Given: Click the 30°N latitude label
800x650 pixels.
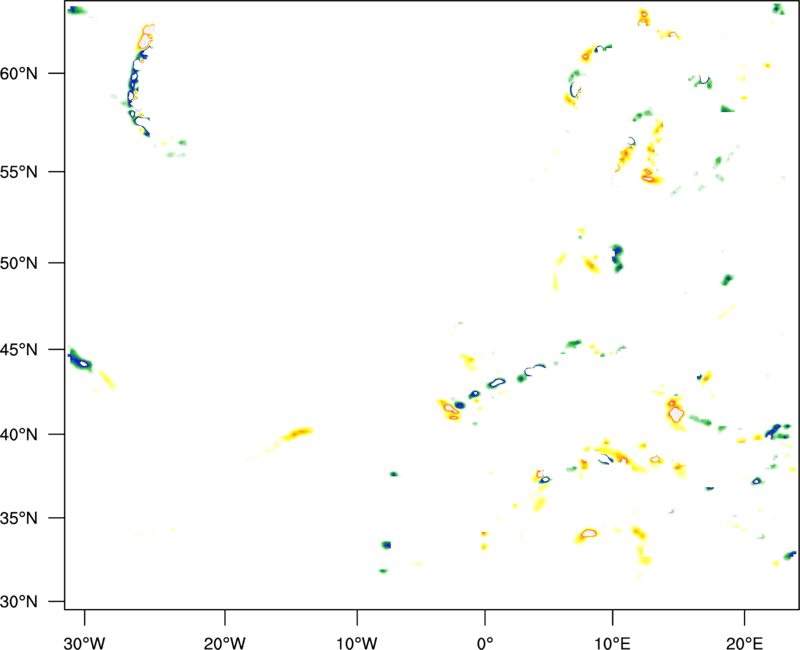Looking at the screenshot, I should 19,602.
